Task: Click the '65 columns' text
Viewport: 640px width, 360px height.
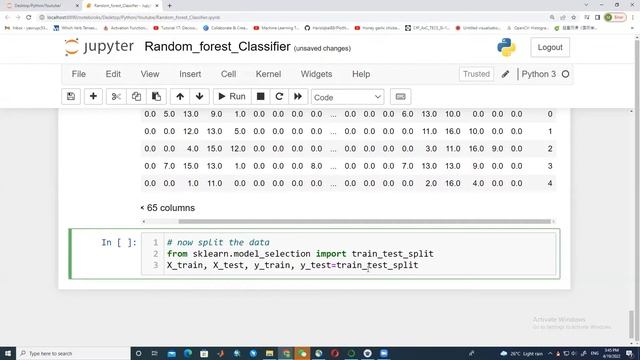Action: [x=171, y=208]
